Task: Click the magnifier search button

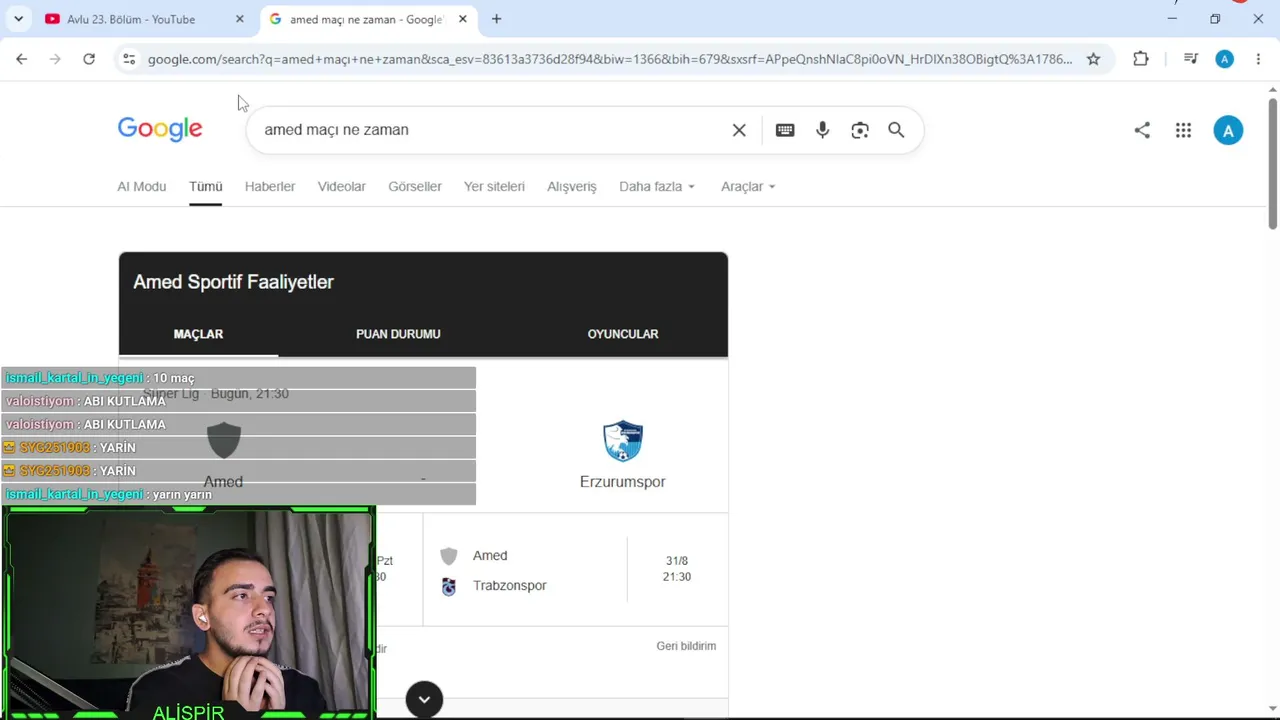Action: [x=896, y=130]
